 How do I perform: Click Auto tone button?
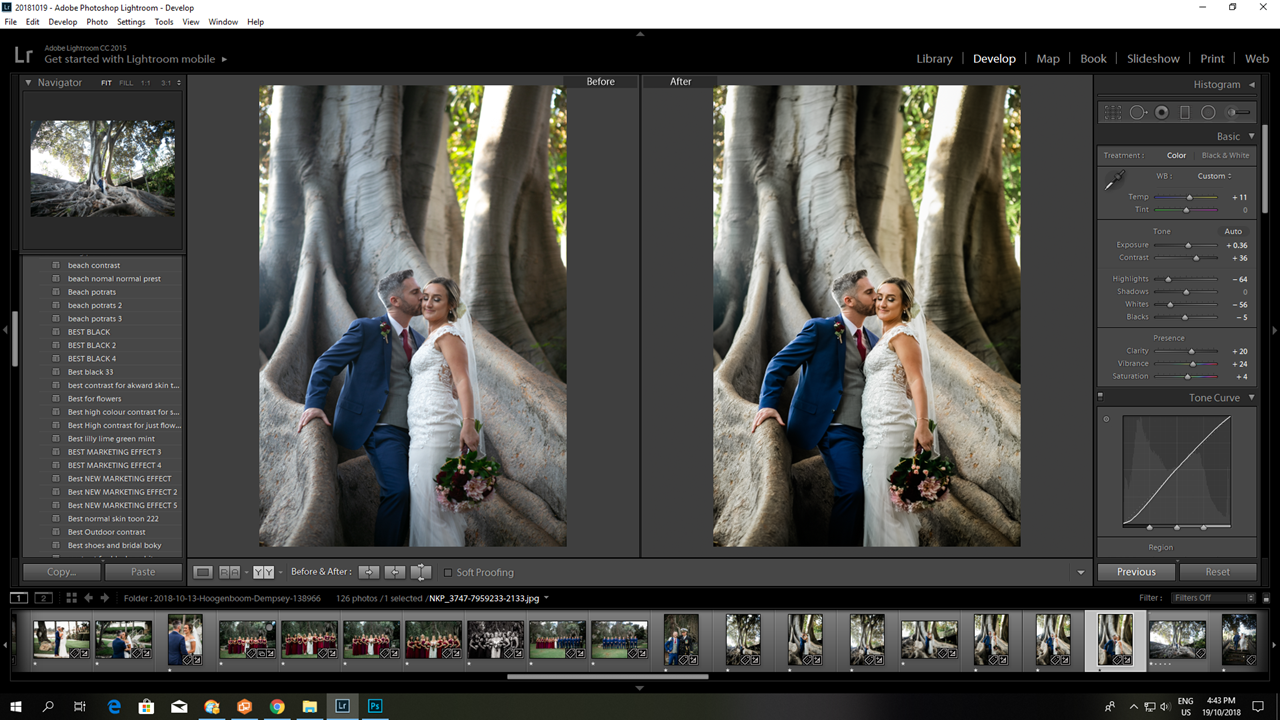[1233, 231]
